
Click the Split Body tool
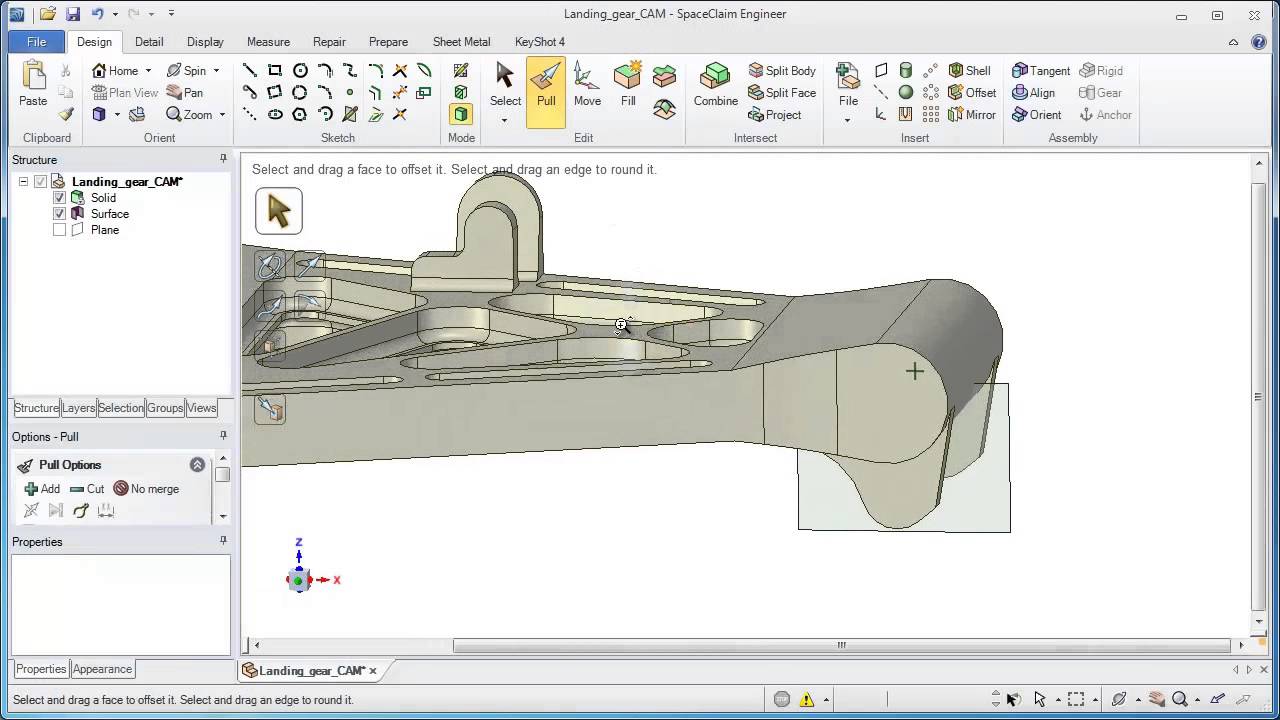(x=782, y=70)
